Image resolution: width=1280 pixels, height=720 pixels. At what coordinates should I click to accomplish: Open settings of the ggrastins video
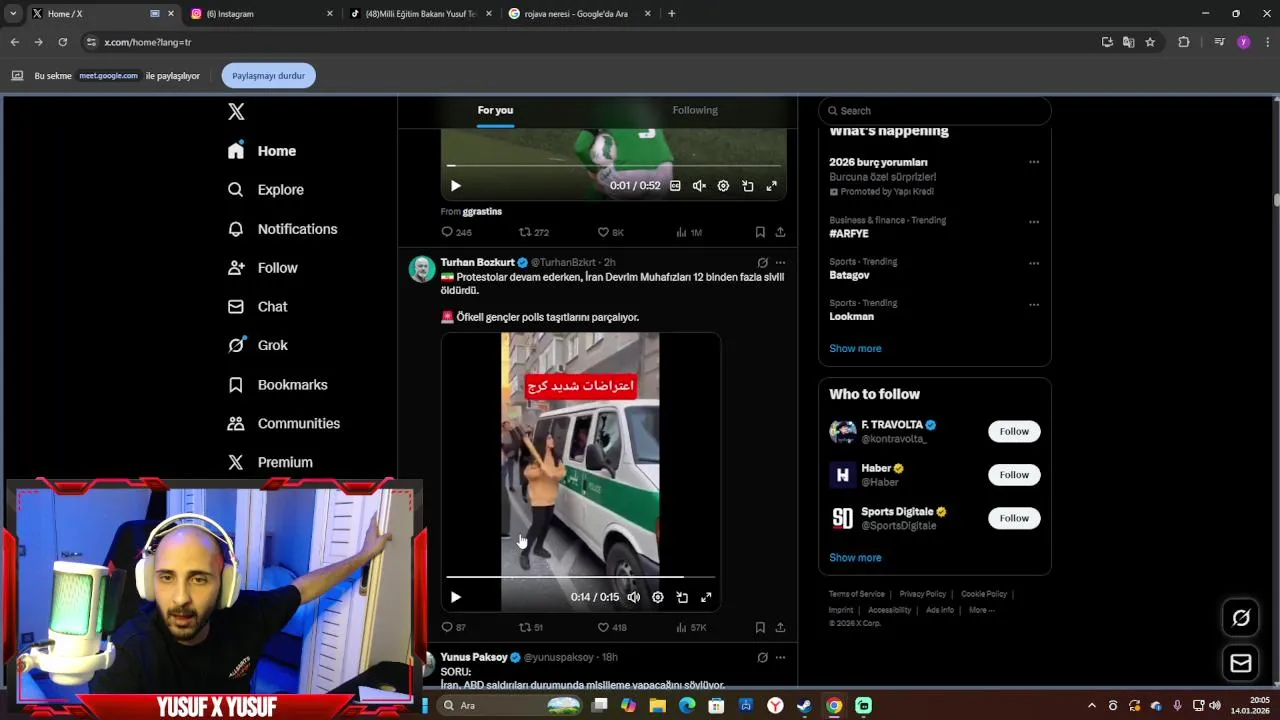coord(723,186)
